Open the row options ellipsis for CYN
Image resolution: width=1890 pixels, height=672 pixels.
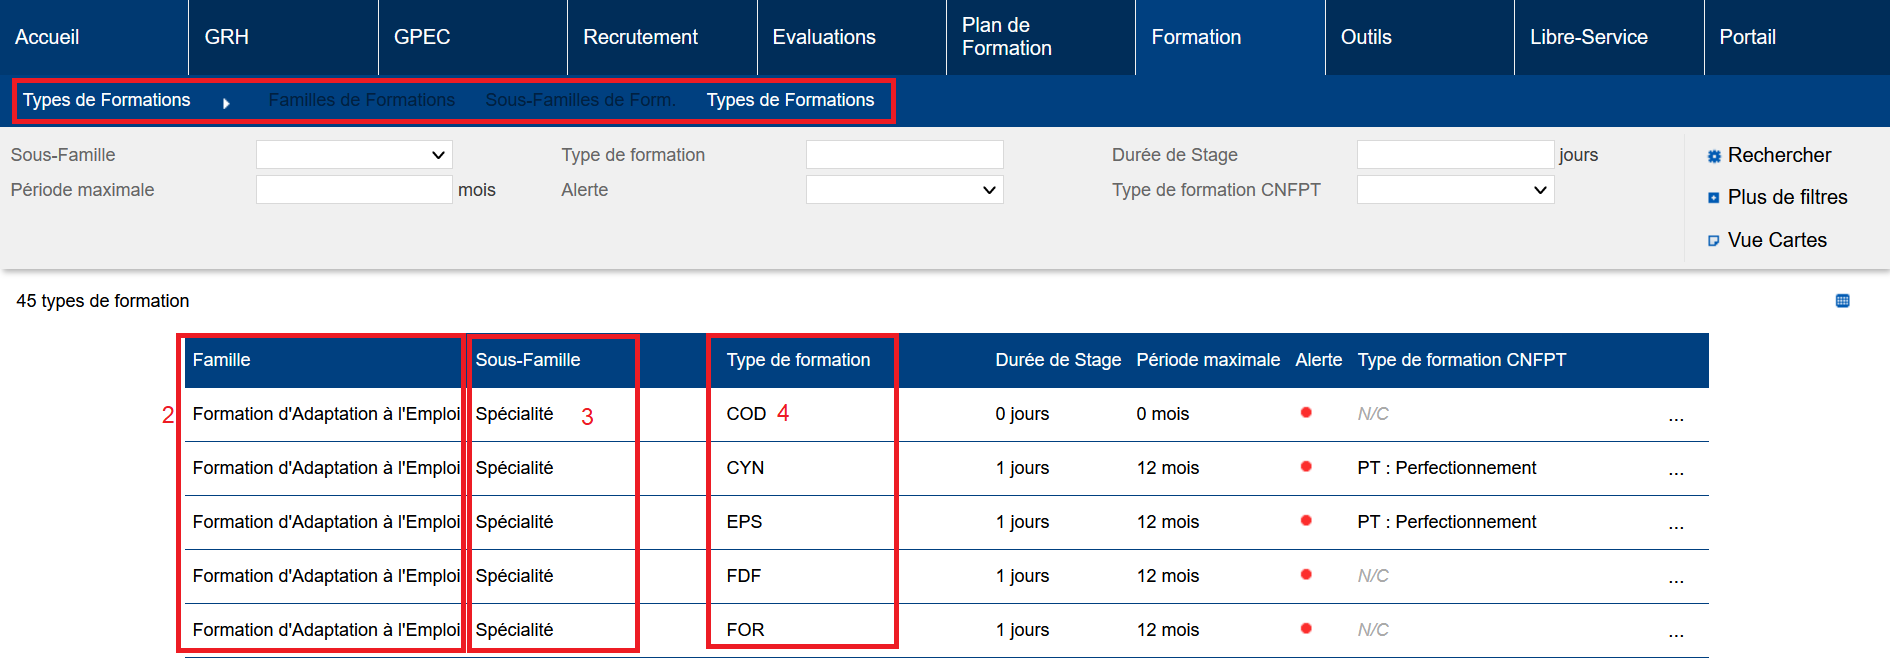point(1676,469)
